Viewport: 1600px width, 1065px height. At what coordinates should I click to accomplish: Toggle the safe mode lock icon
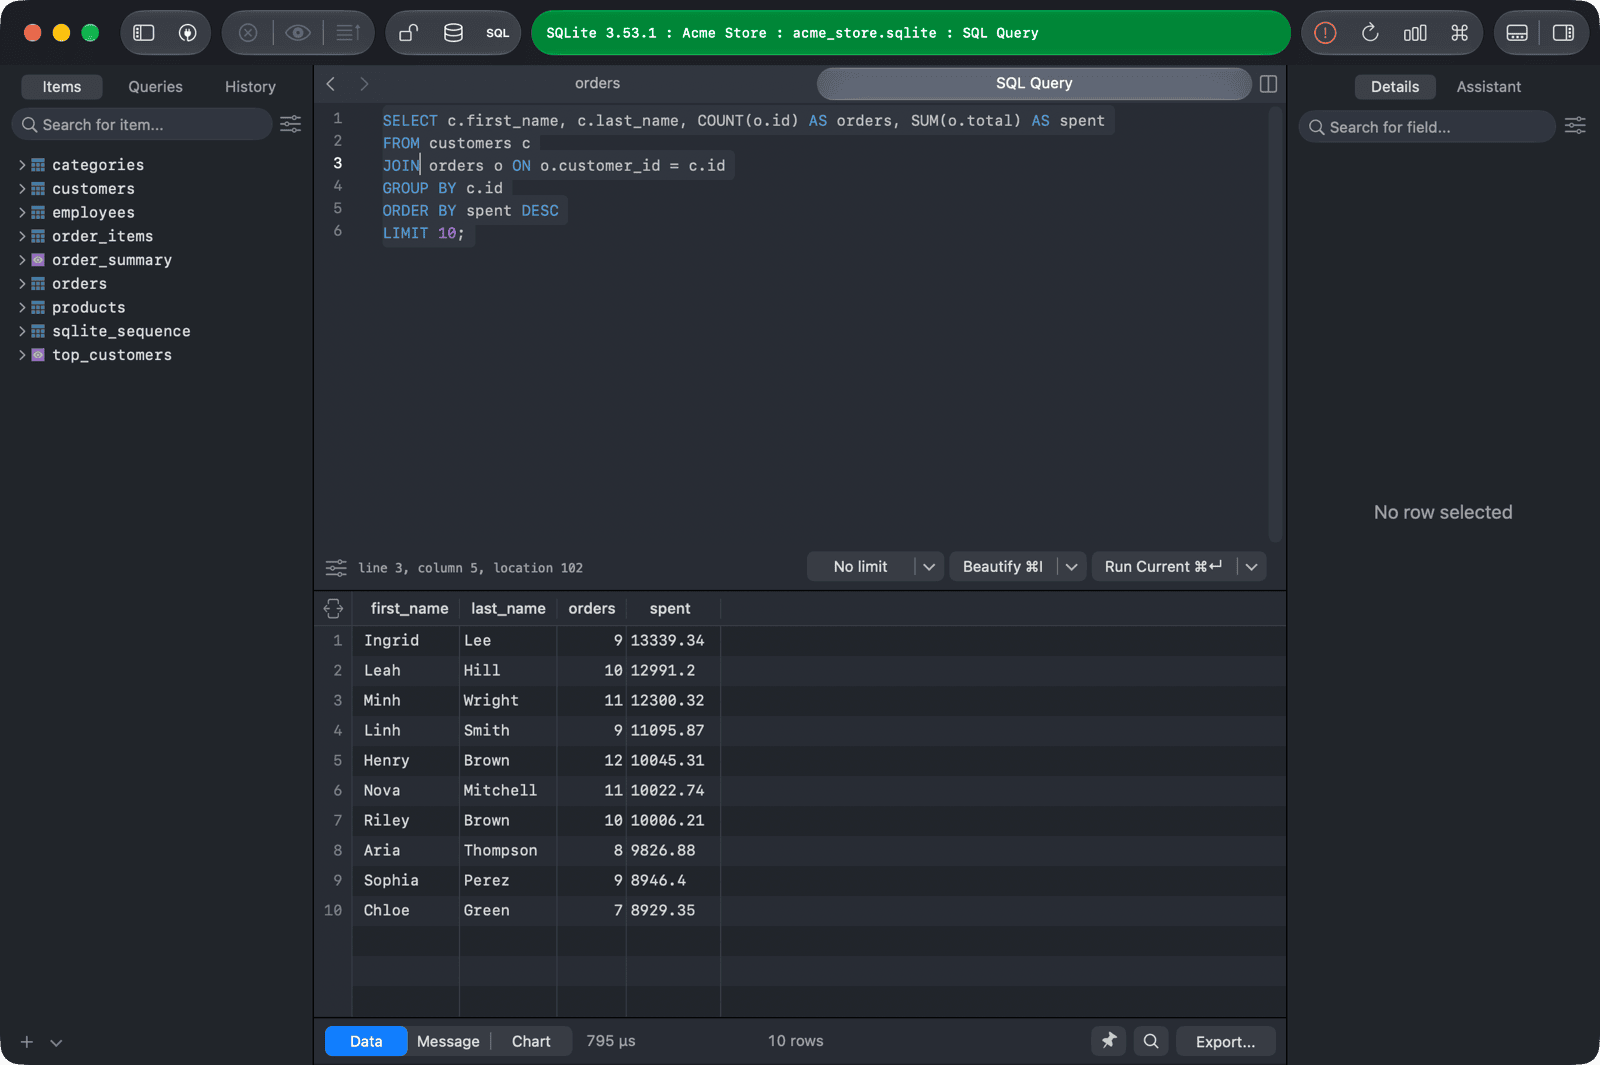click(408, 33)
